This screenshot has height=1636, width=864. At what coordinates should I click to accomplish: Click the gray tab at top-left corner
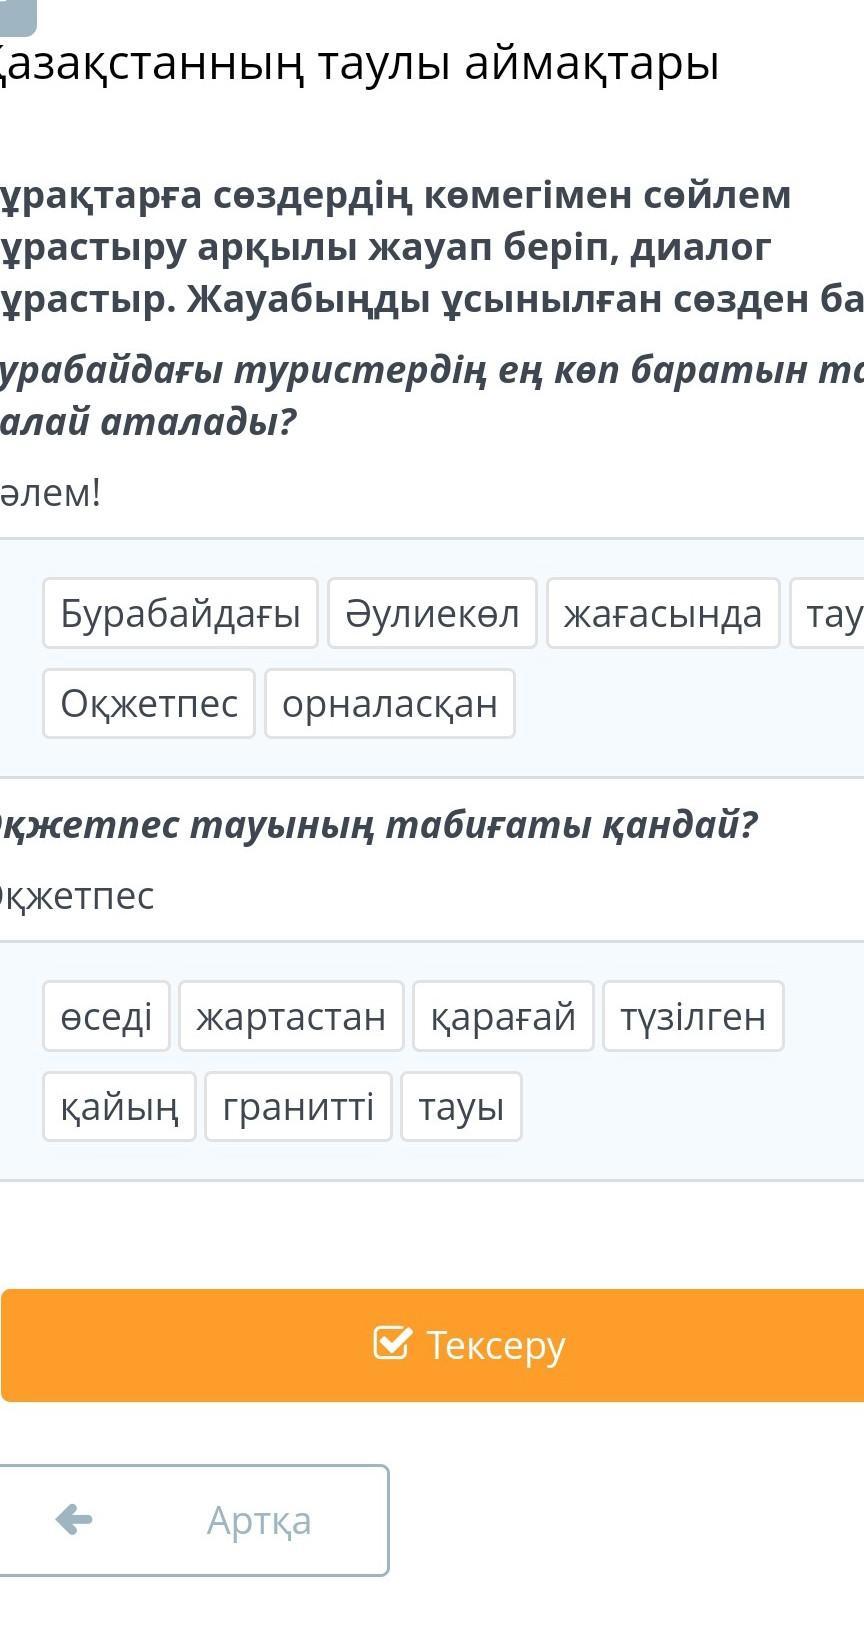pos(18,14)
